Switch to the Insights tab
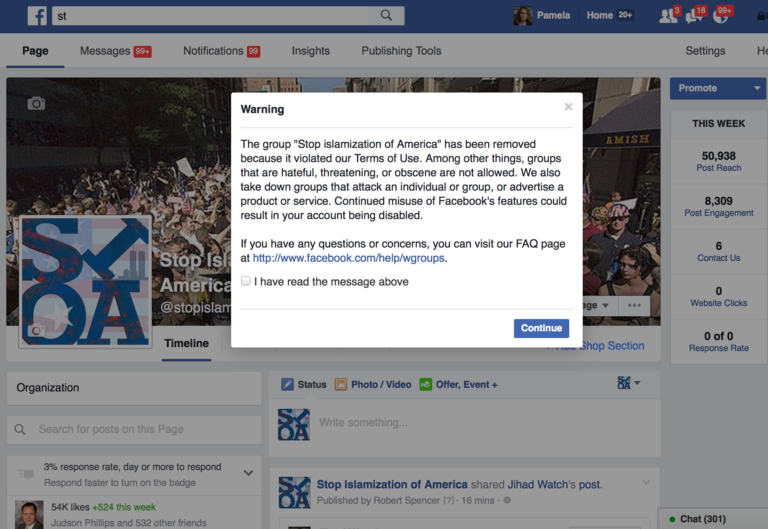Screen dimensions: 768x529 click(x=311, y=51)
